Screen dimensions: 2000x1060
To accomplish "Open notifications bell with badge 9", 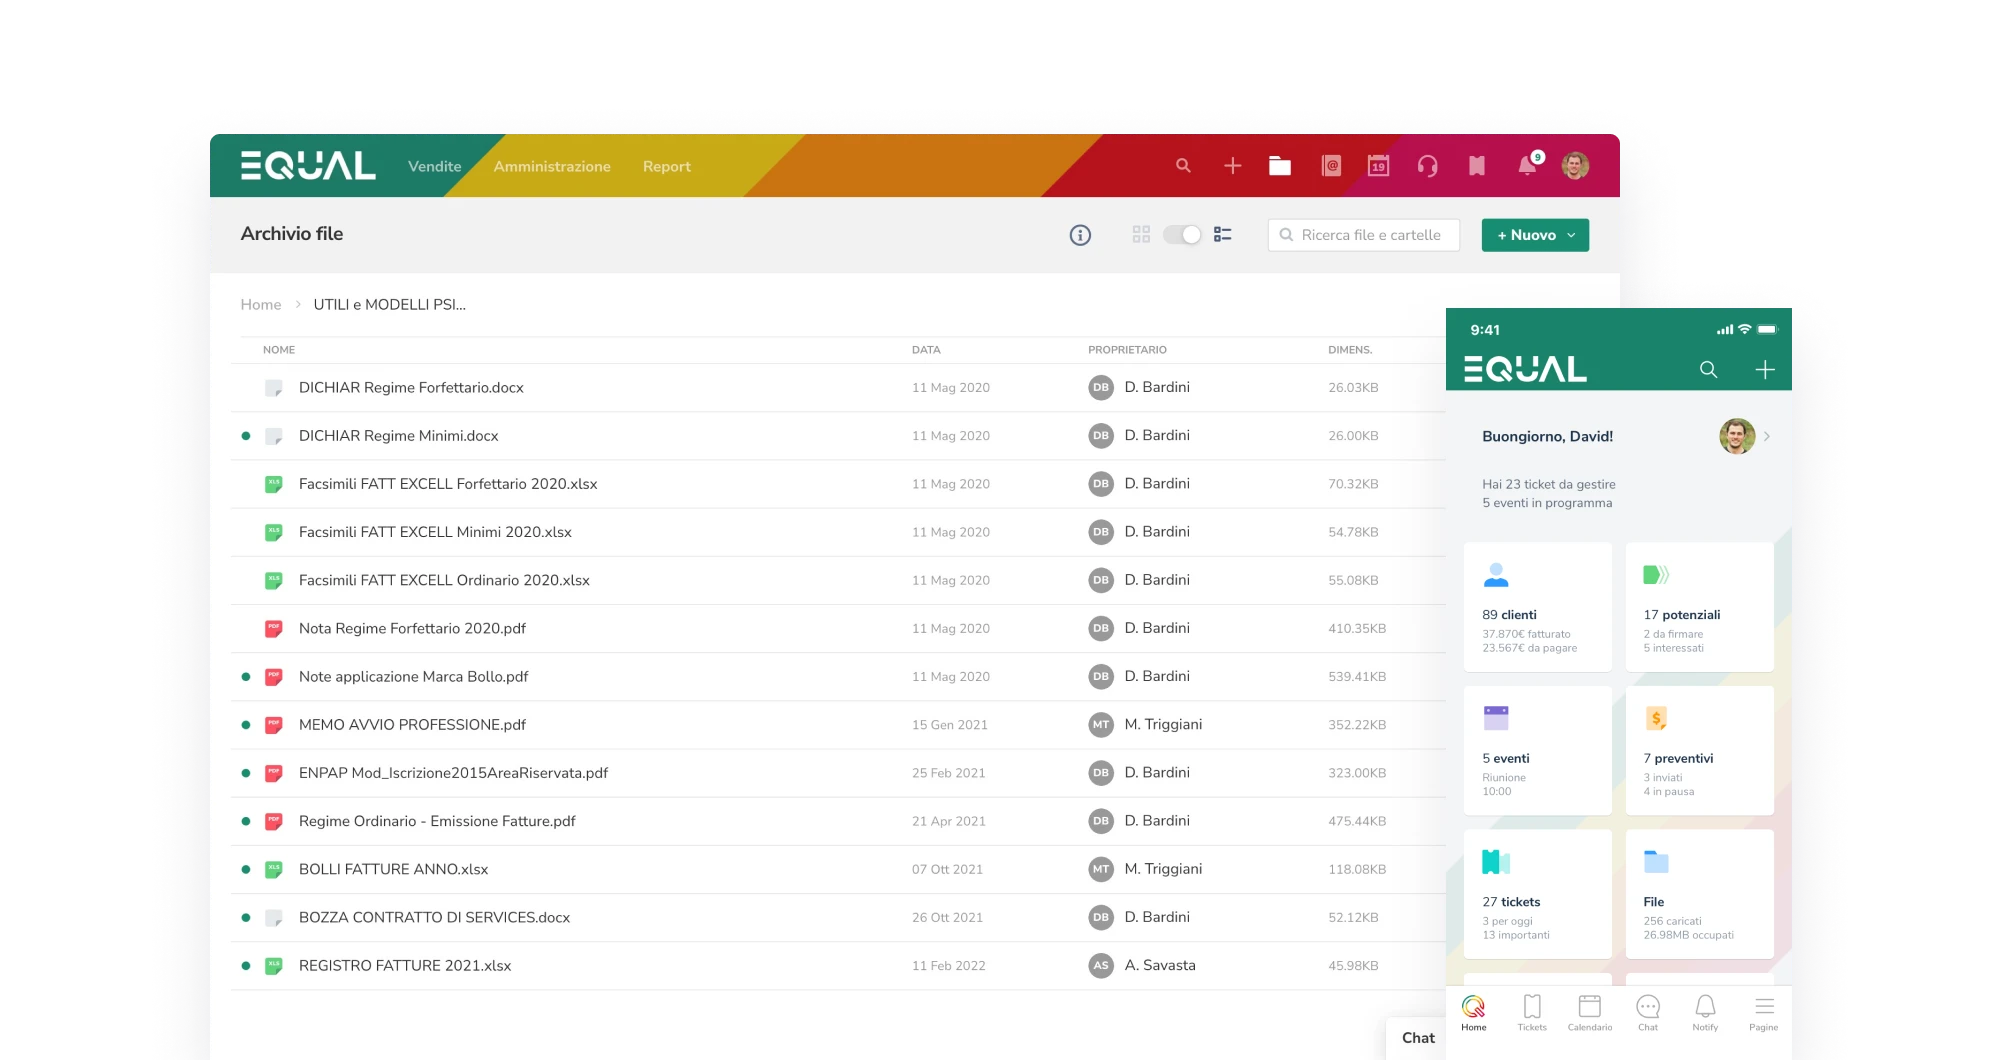I will (1527, 166).
